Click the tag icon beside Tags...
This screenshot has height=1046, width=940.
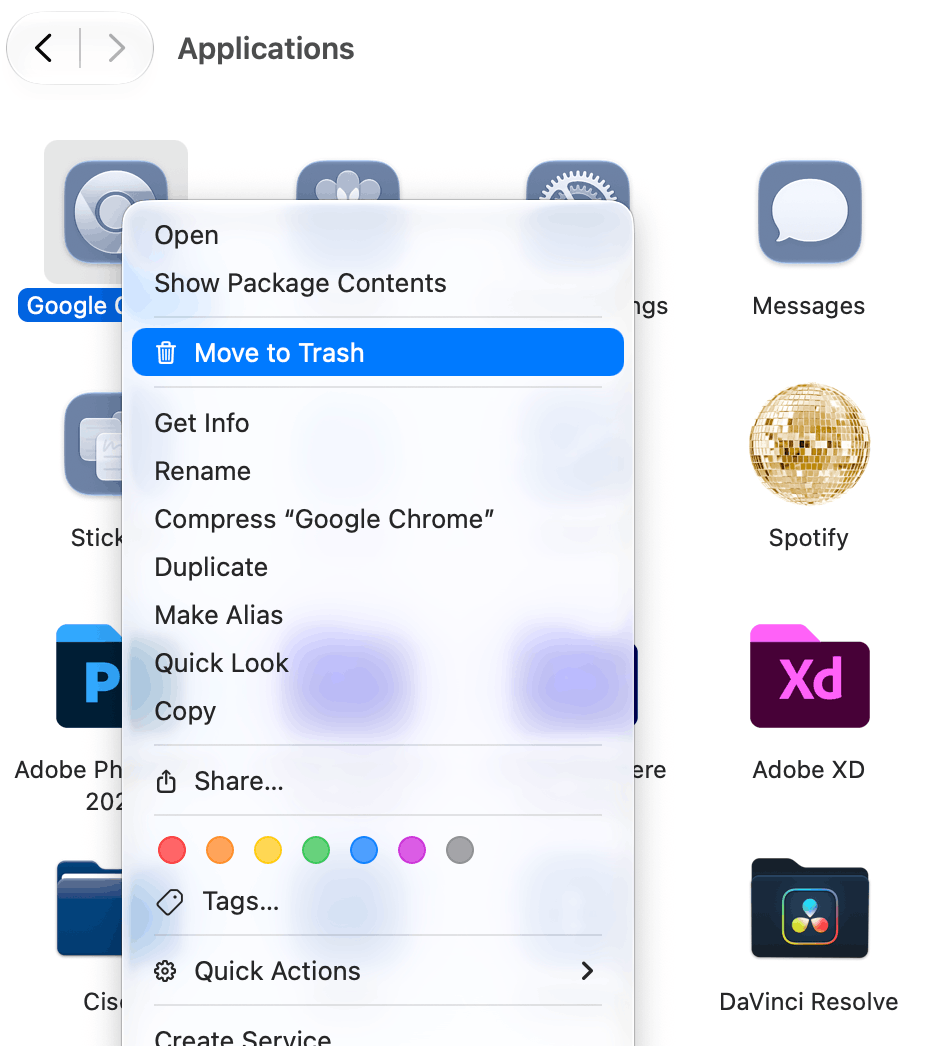click(169, 902)
